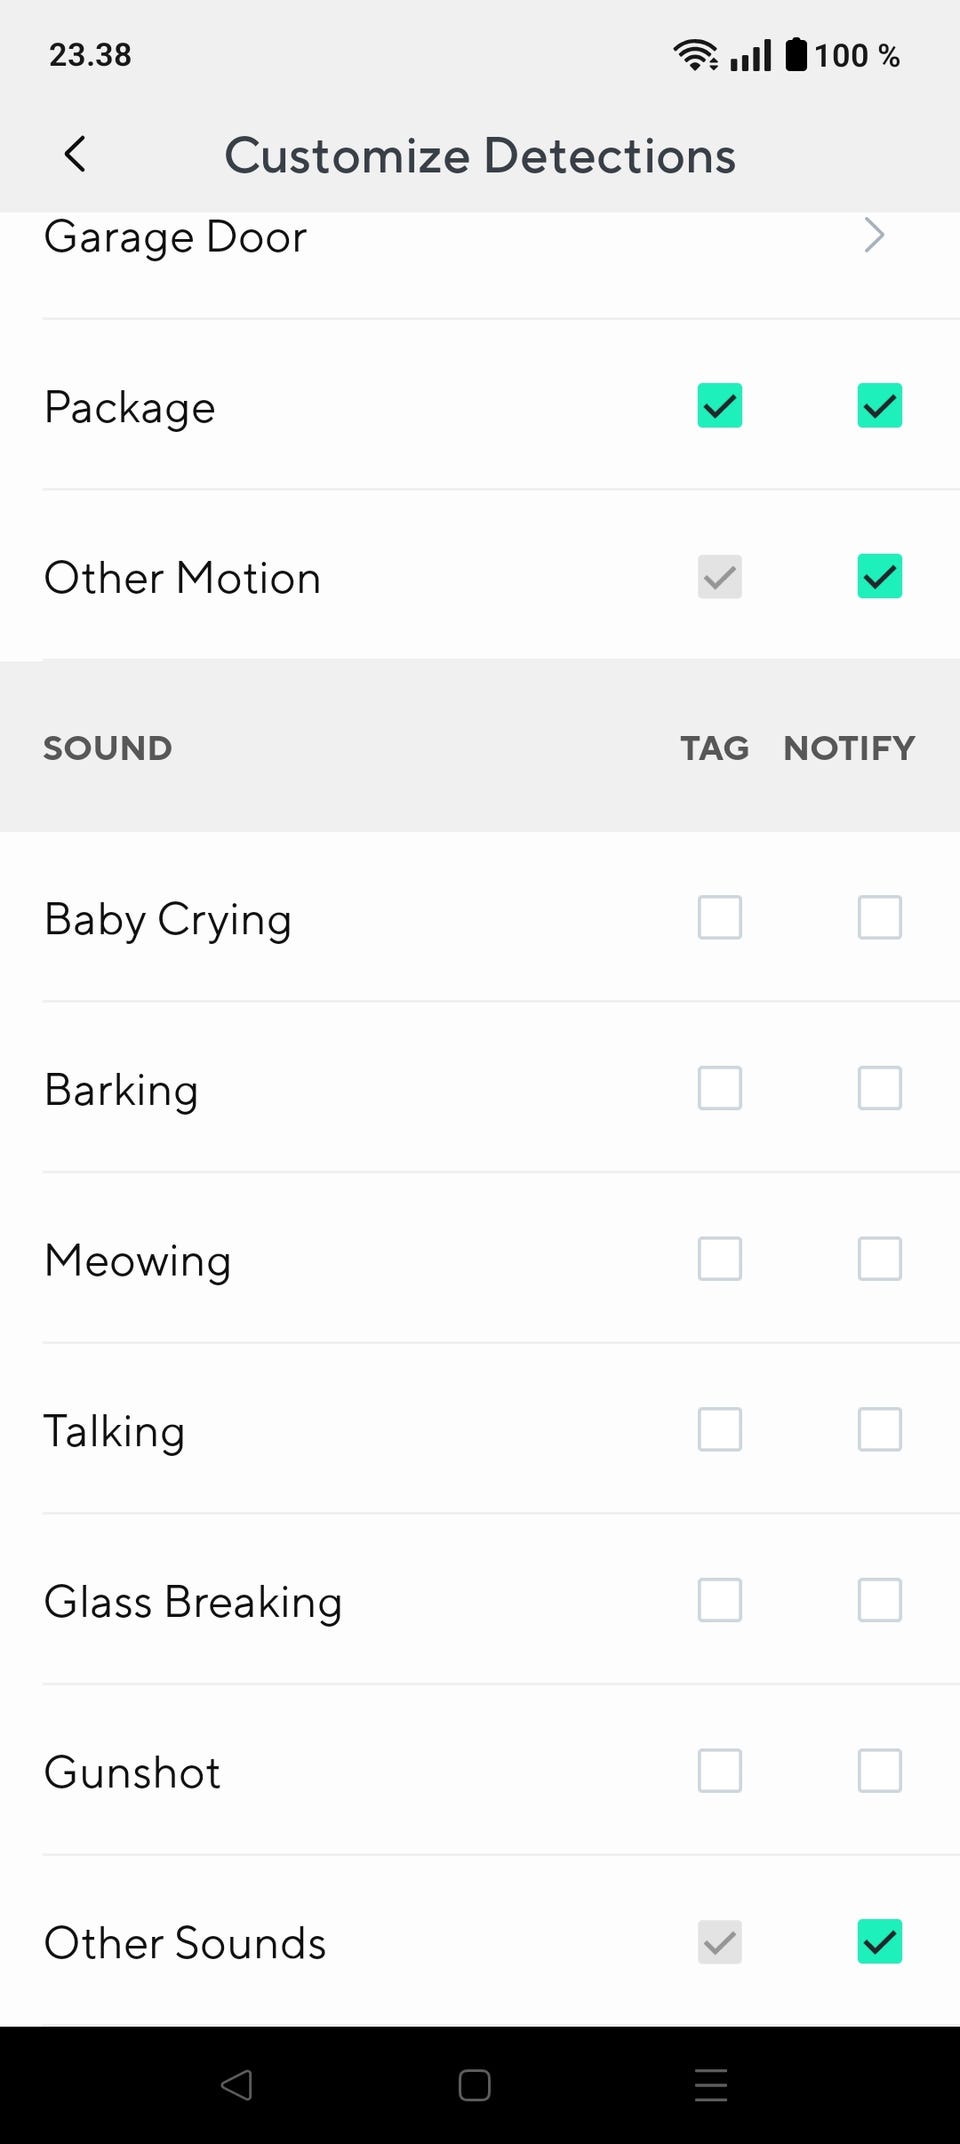Image resolution: width=960 pixels, height=2144 pixels.
Task: Enable Talking notify checkbox
Action: [x=880, y=1430]
